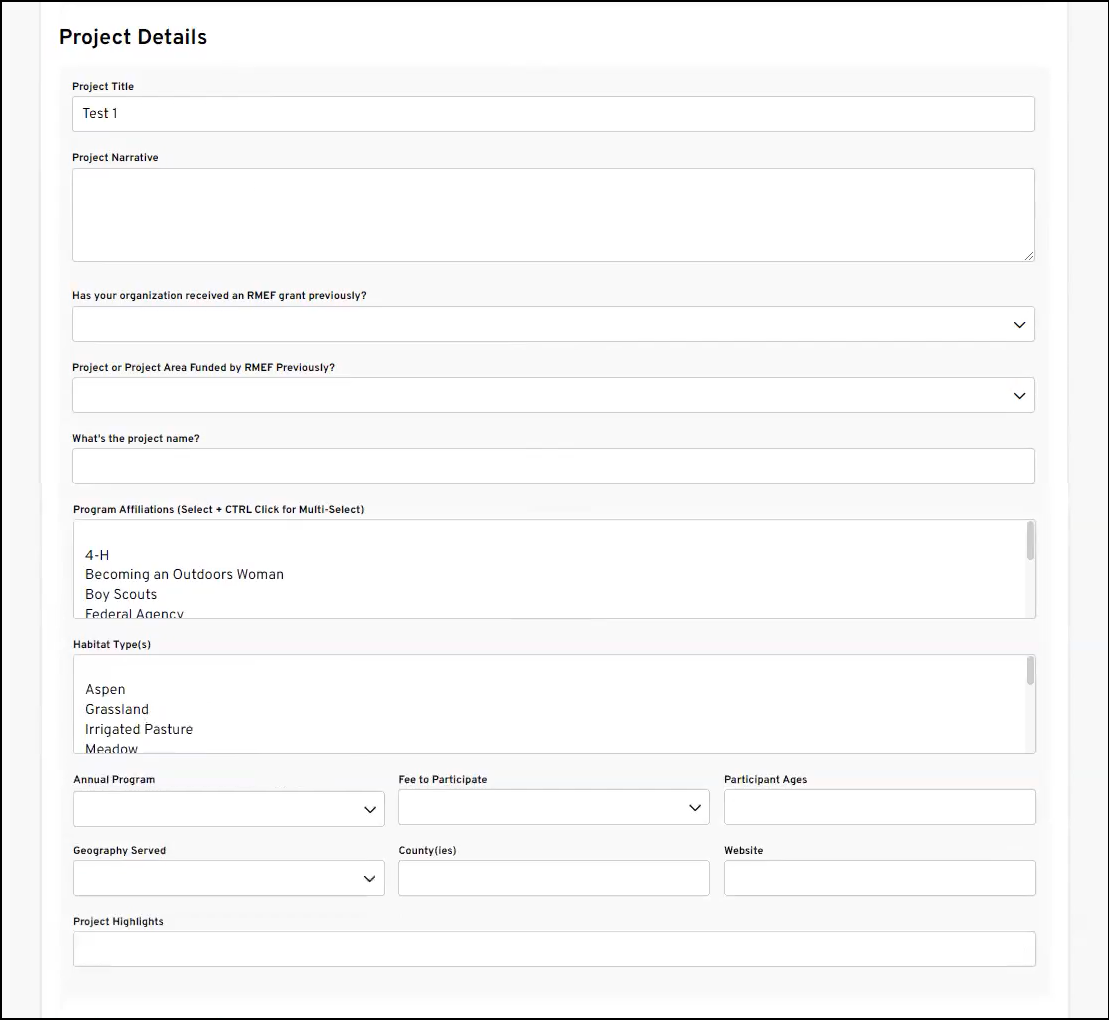Select Federal Agency program affiliation
Screen dimensions: 1109x1020
tap(134, 613)
